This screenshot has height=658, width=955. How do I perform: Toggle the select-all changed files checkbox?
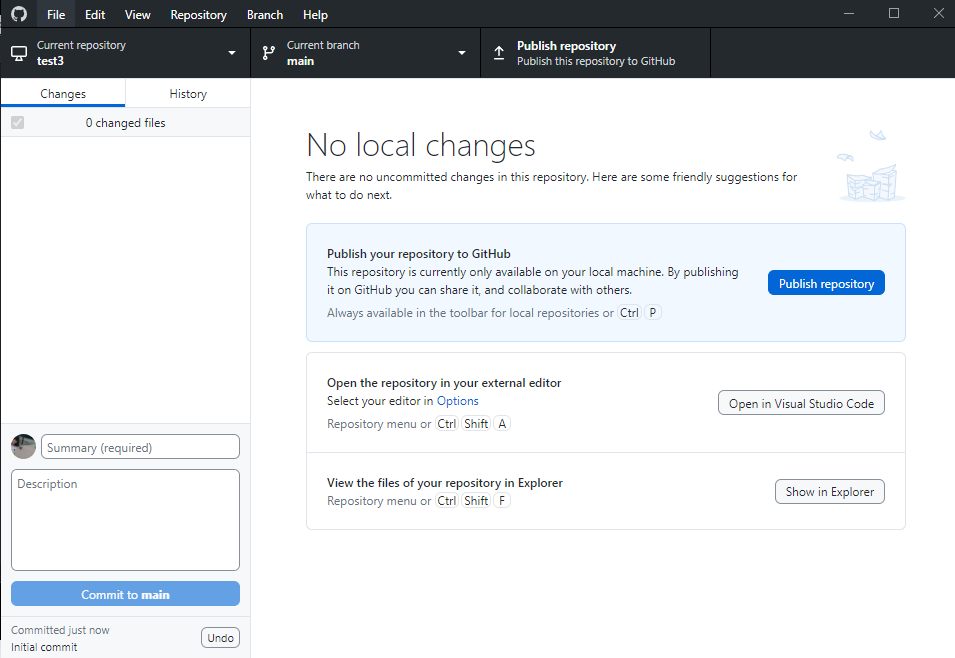18,122
